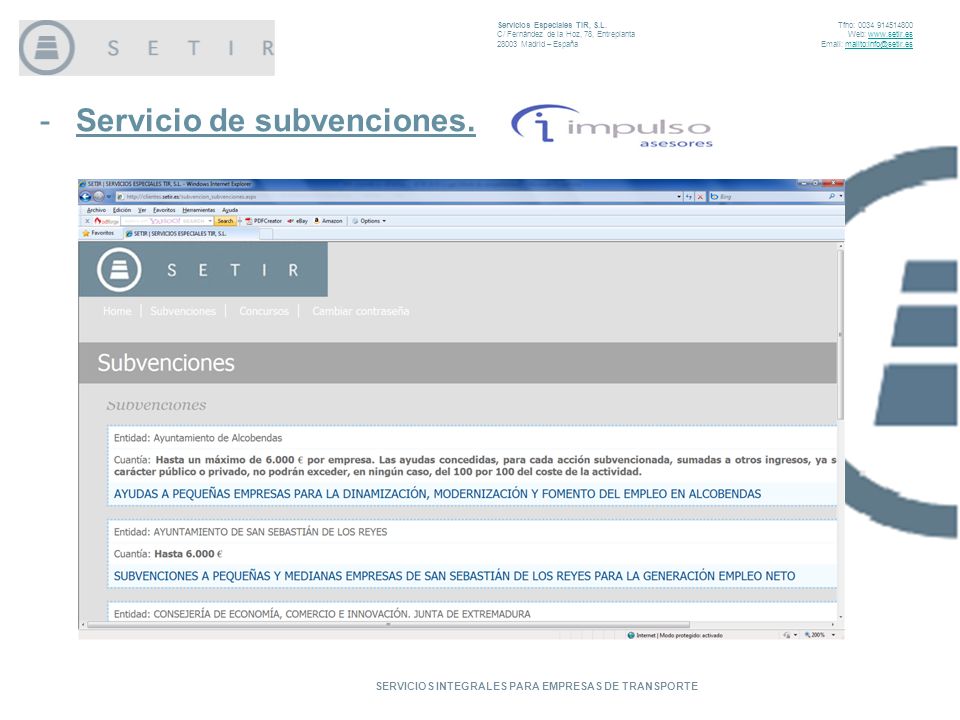960x720 pixels.
Task: Click the Servicio de subvenciones heading link
Action: click(276, 120)
